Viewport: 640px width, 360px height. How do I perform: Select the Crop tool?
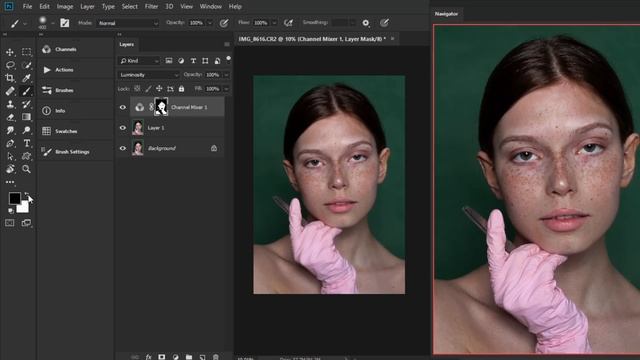click(10, 78)
